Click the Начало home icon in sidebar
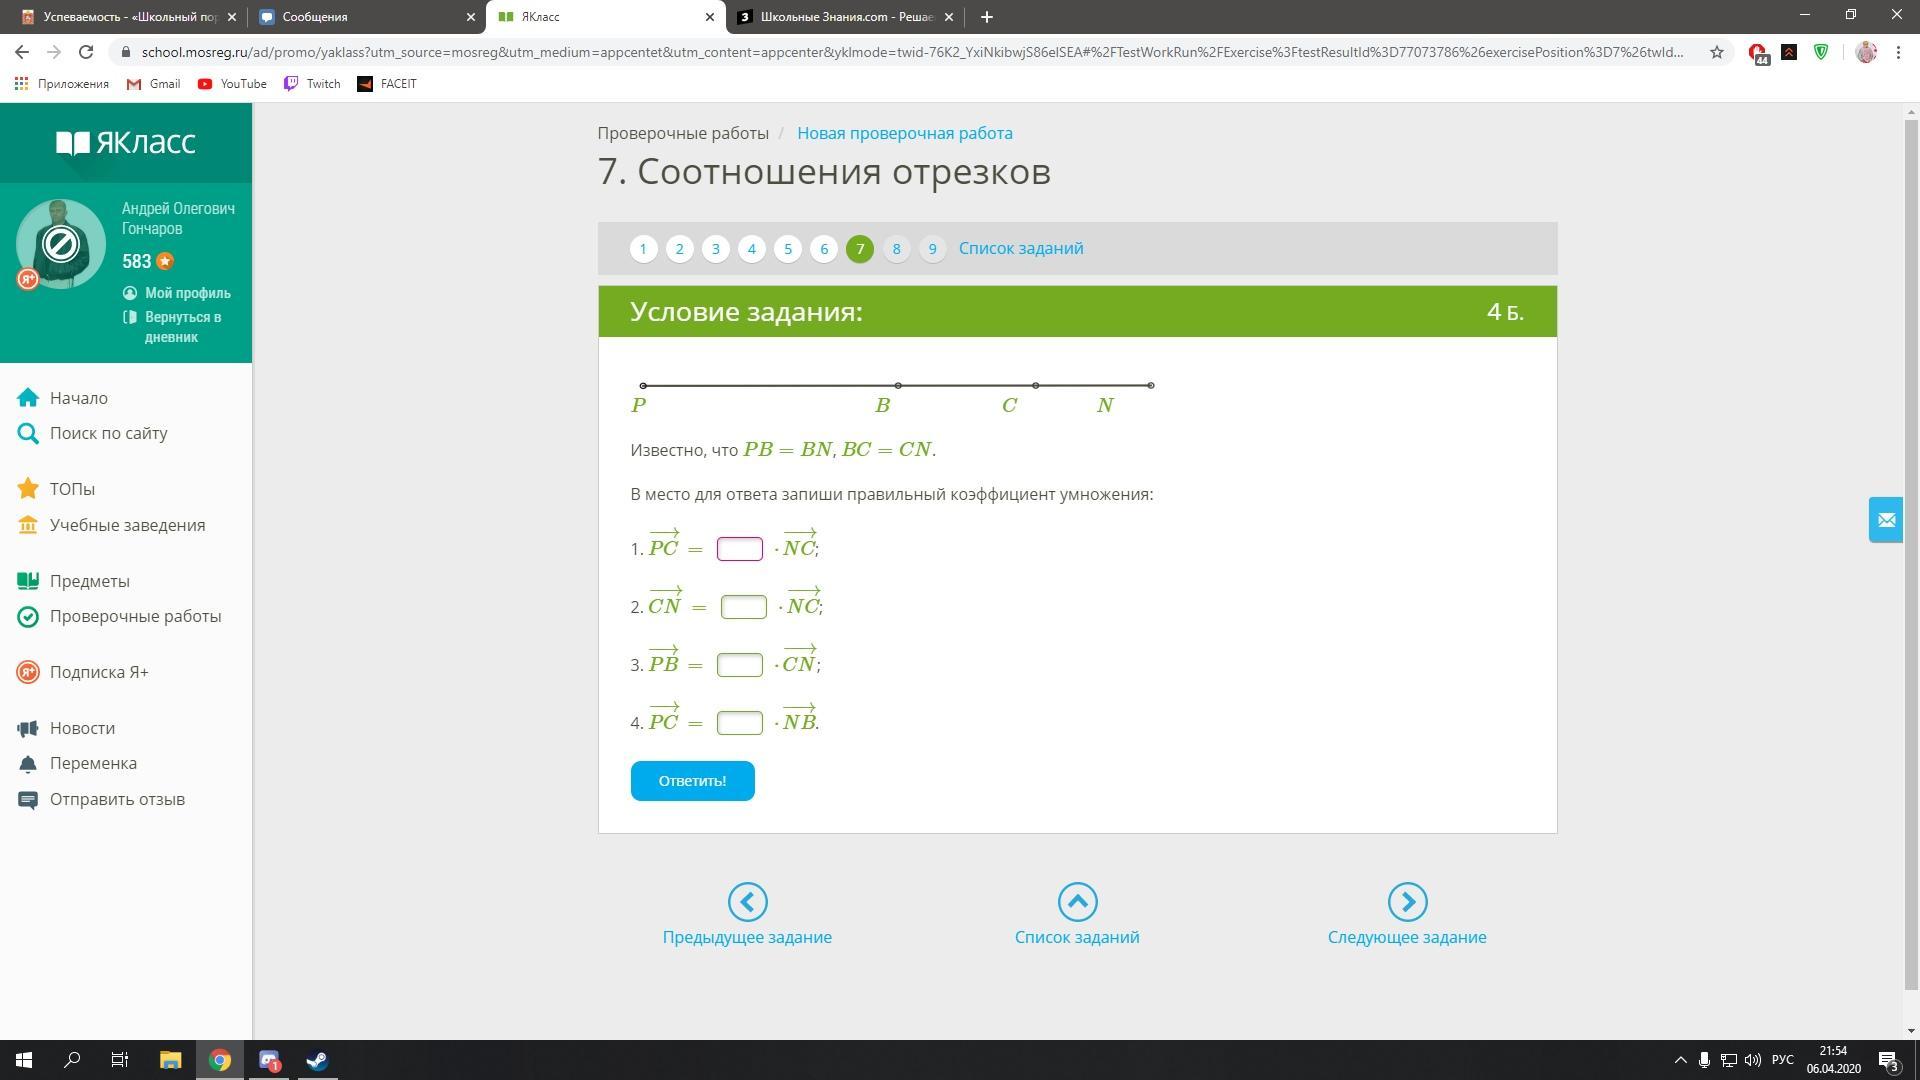The height and width of the screenshot is (1080, 1920). coord(28,398)
